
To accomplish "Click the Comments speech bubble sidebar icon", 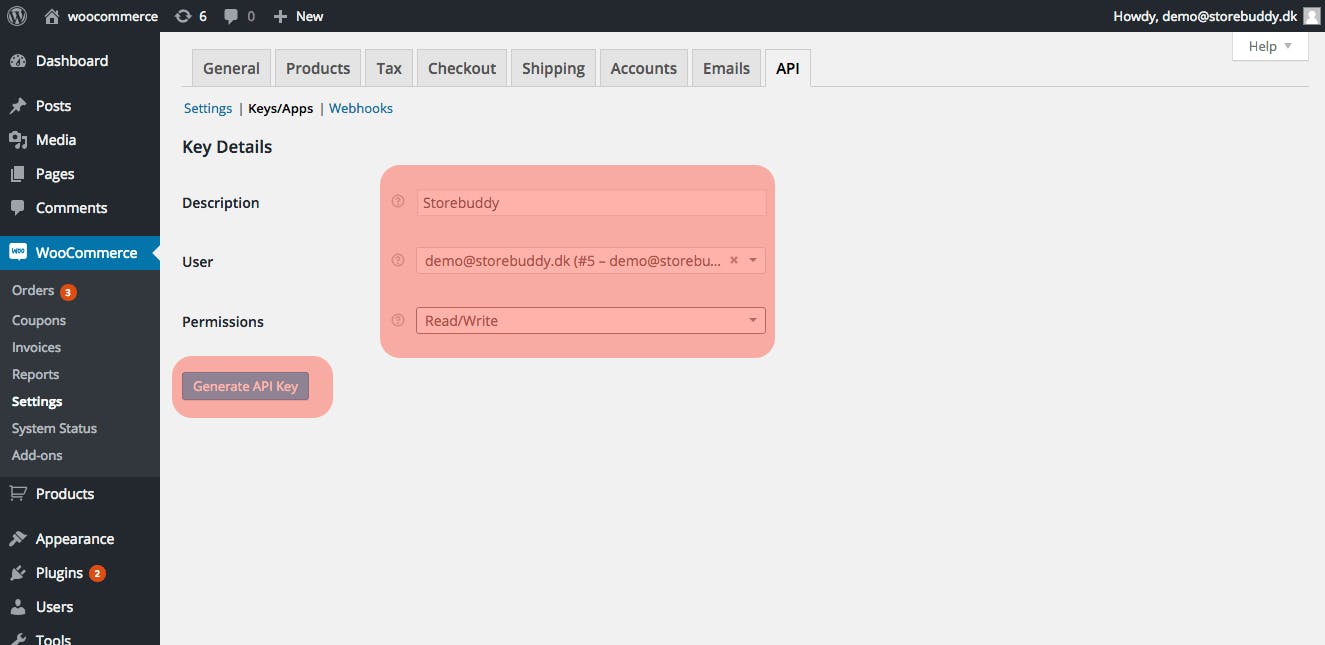I will click(18, 208).
